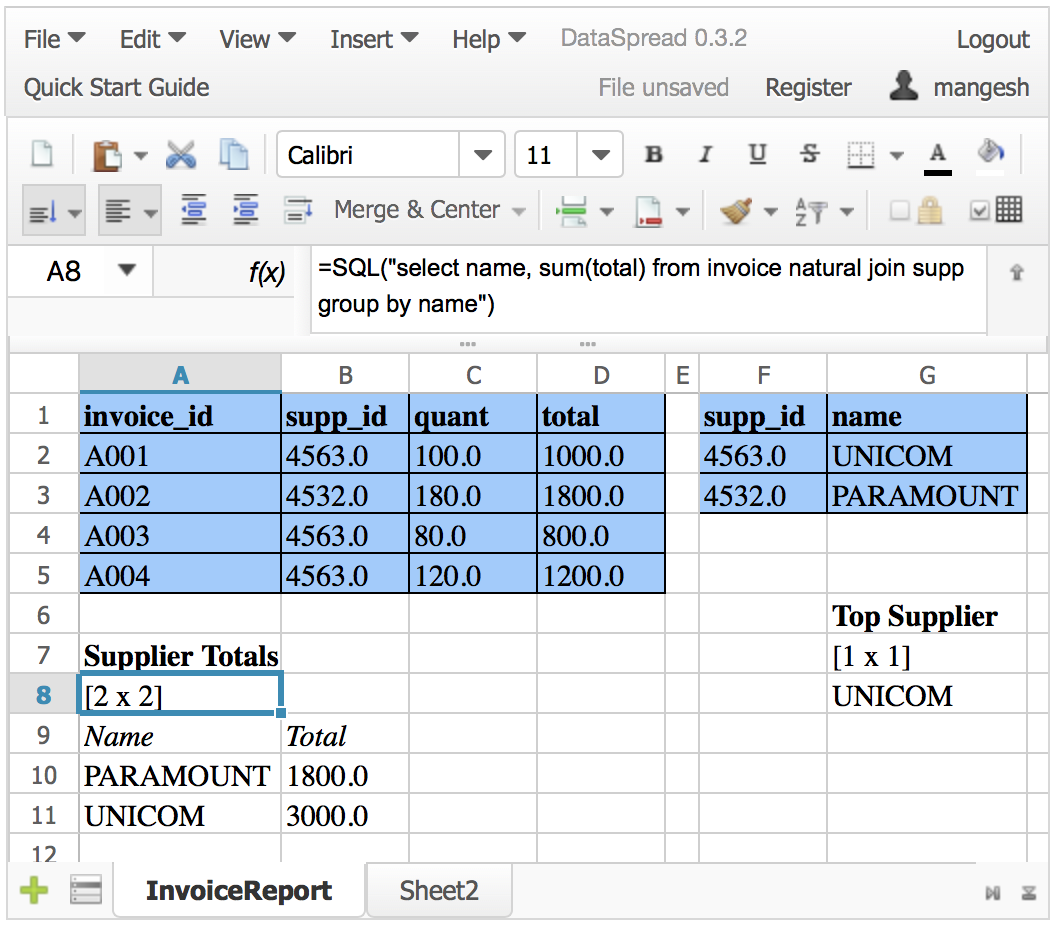Select cell with total 1200.0

(600, 575)
